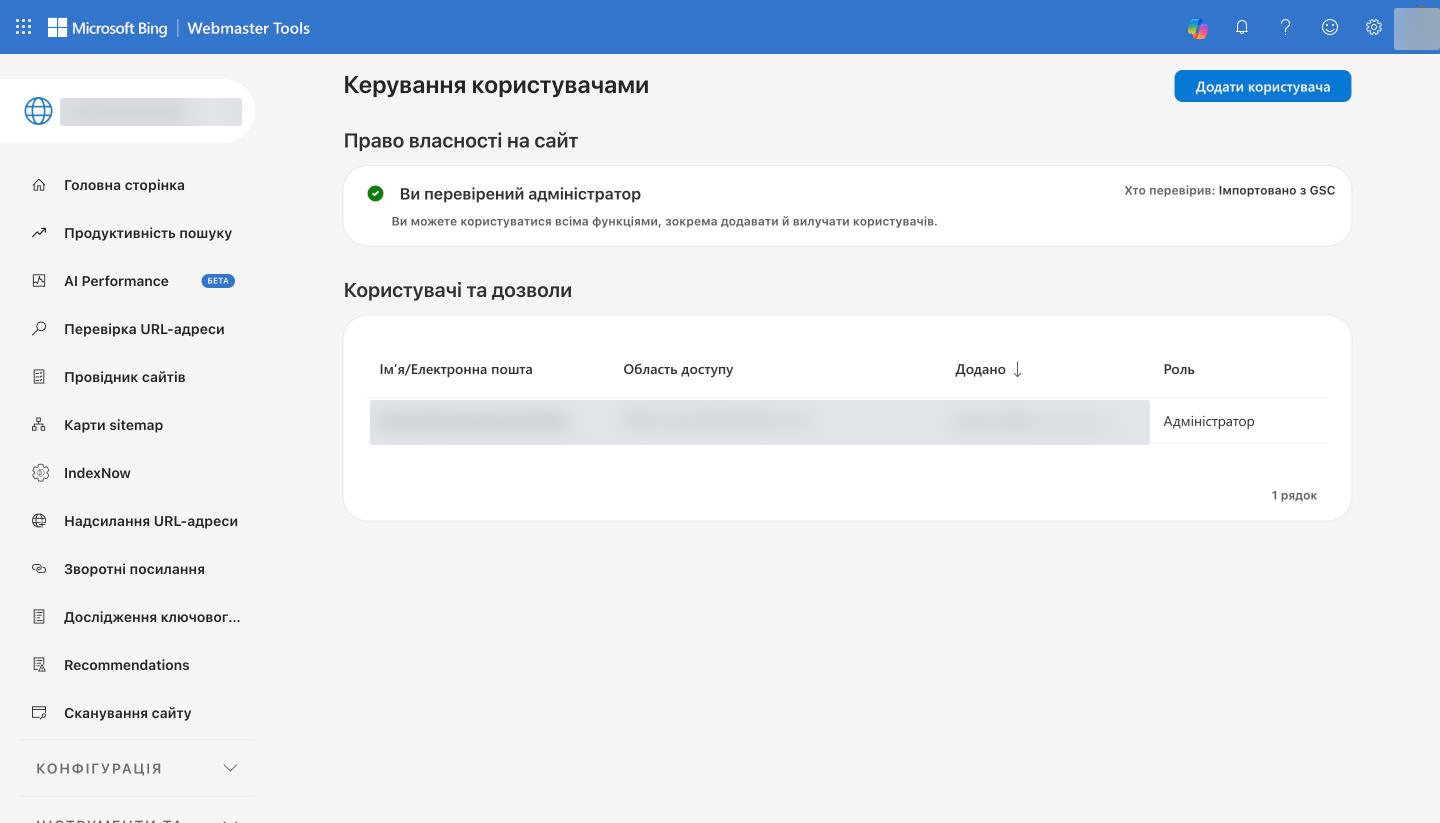This screenshot has width=1440, height=823.
Task: Open the settings gear in header
Action: point(1374,28)
